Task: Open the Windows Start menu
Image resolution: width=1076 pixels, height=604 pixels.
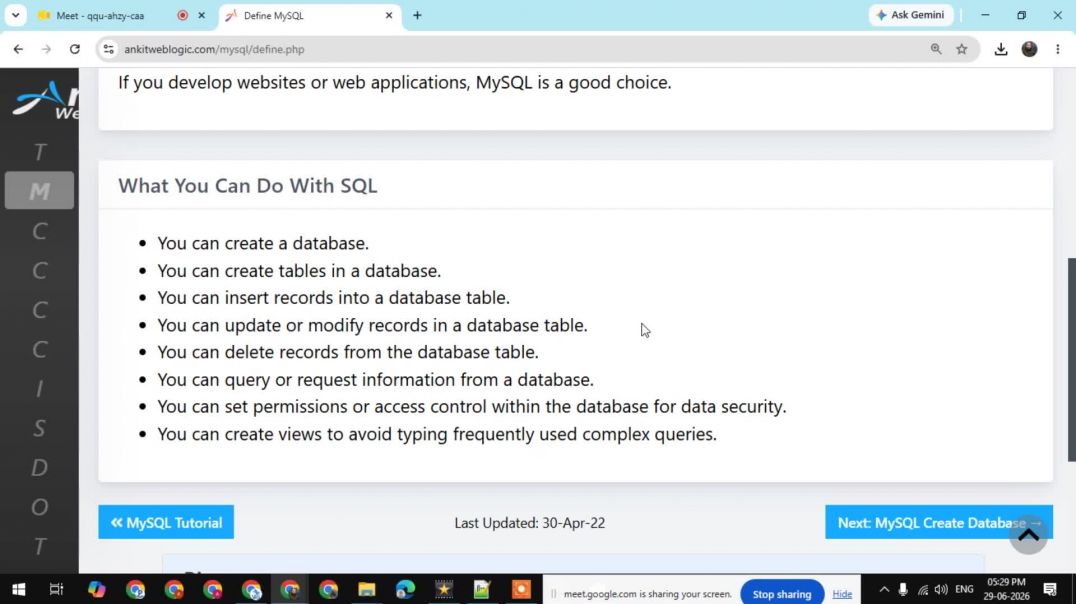Action: point(19,590)
